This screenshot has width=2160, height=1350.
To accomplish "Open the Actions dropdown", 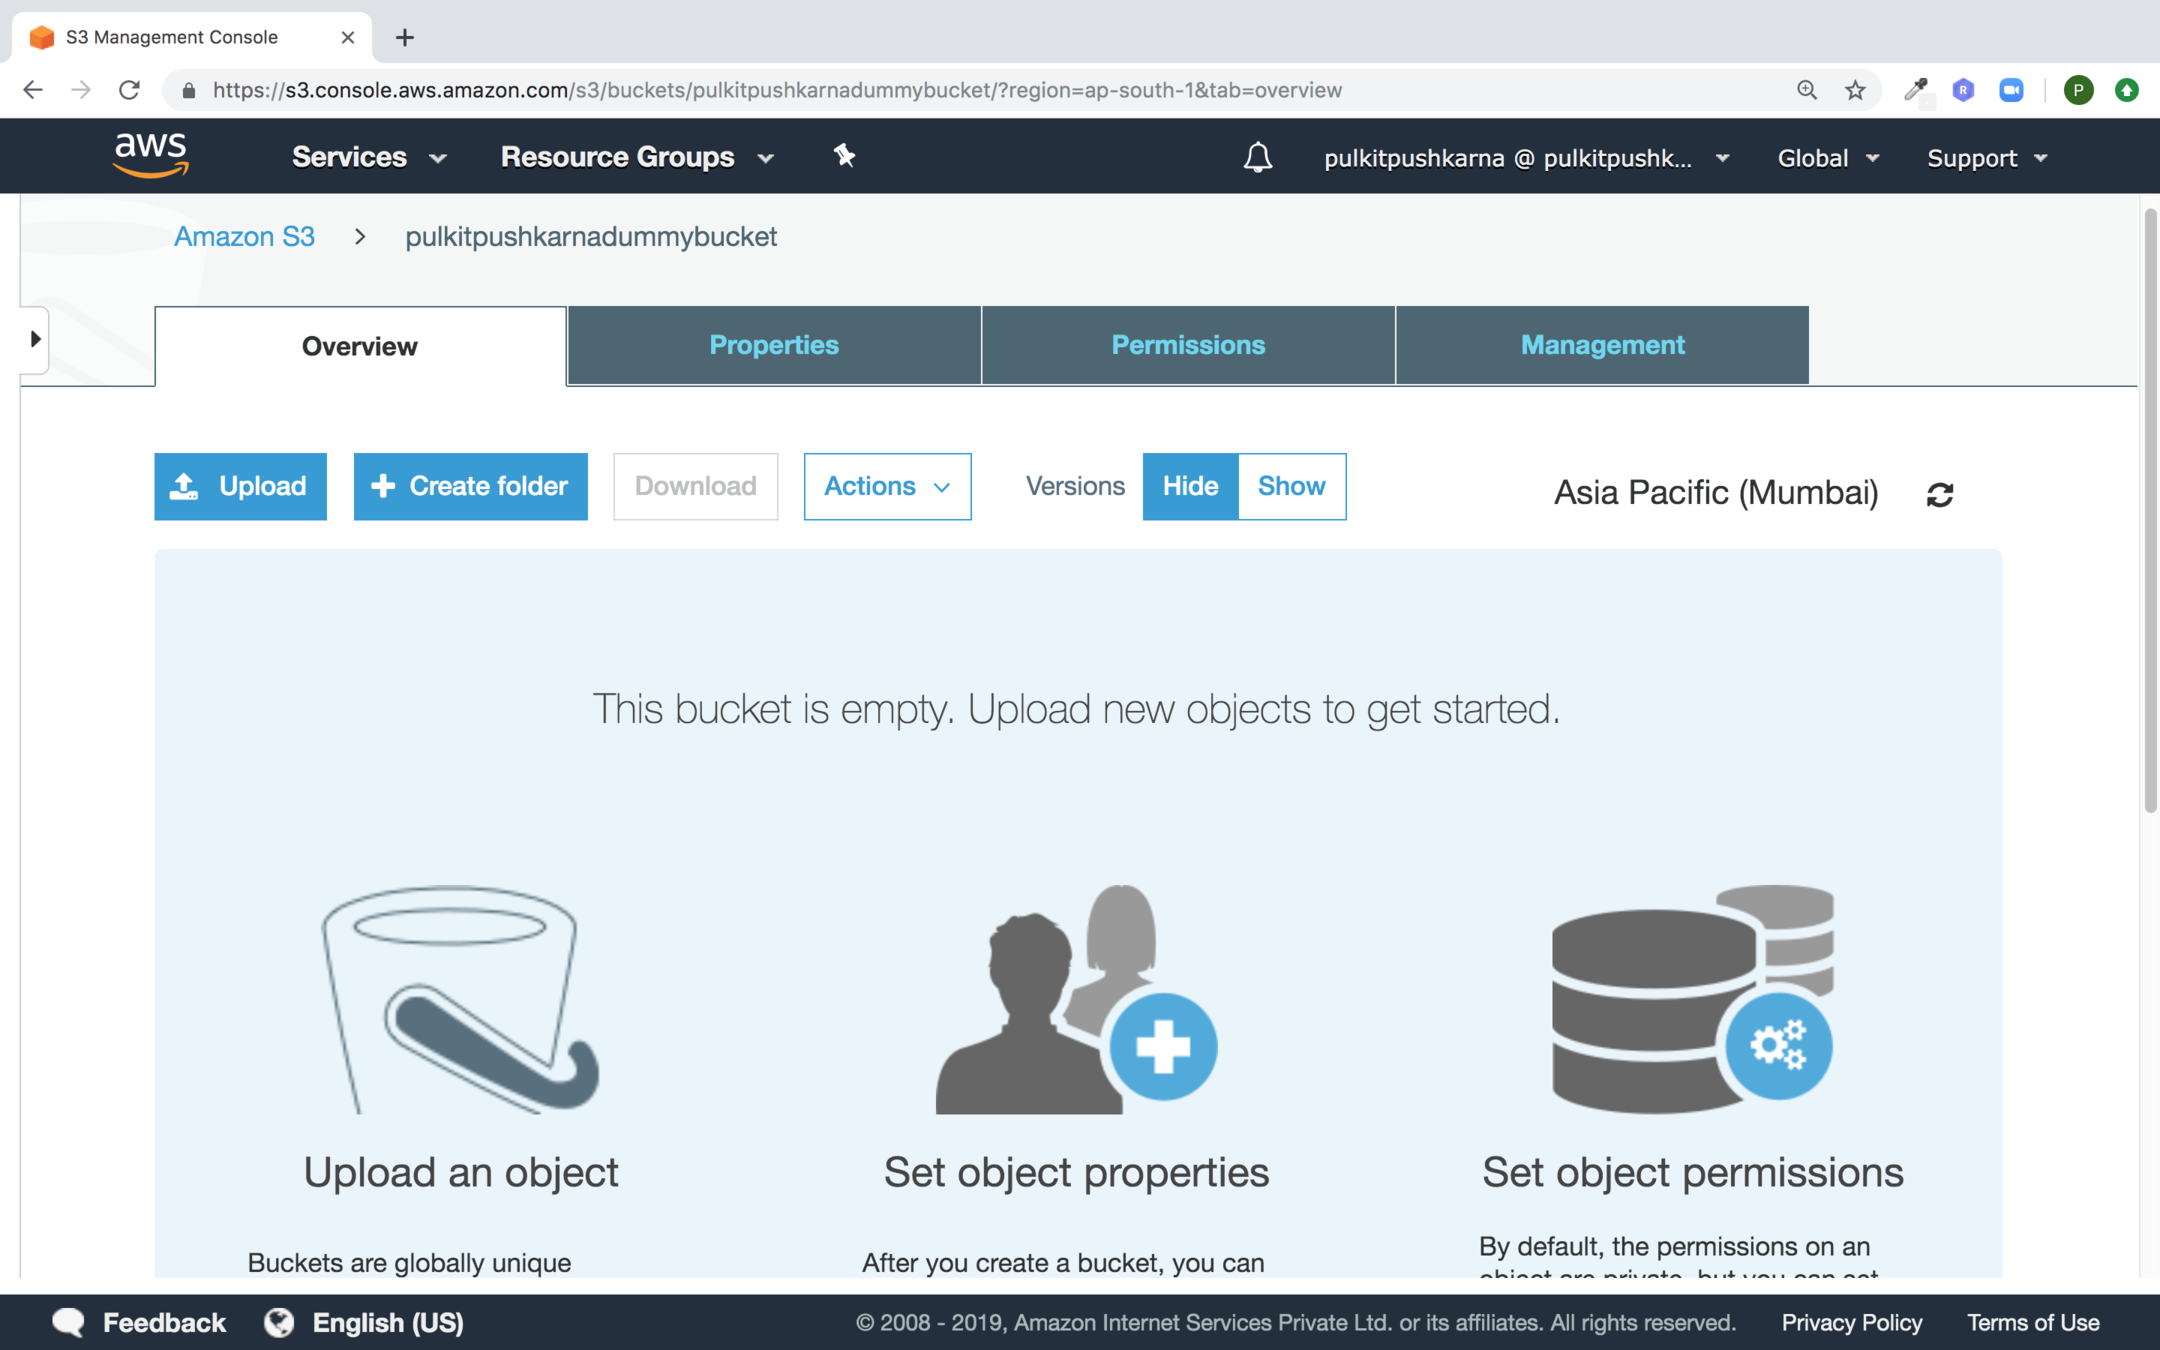I will pos(886,486).
